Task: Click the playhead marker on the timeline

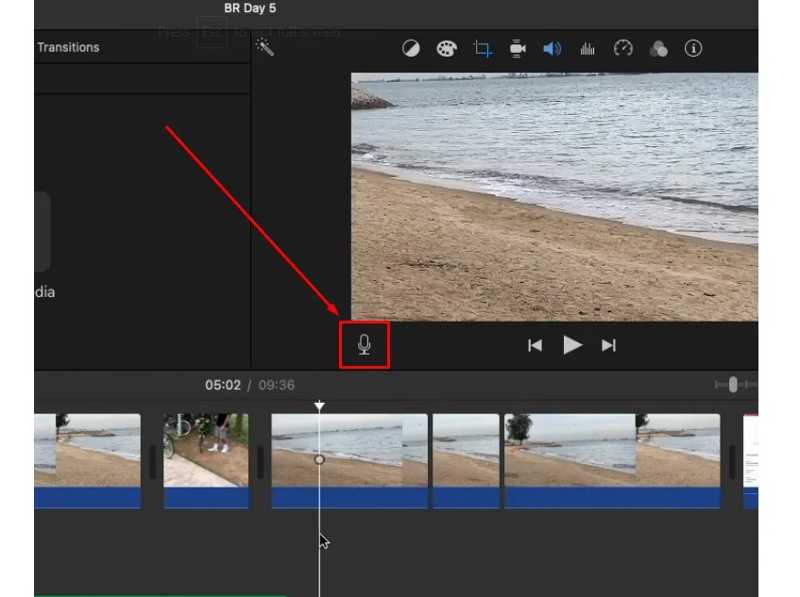Action: tap(319, 406)
